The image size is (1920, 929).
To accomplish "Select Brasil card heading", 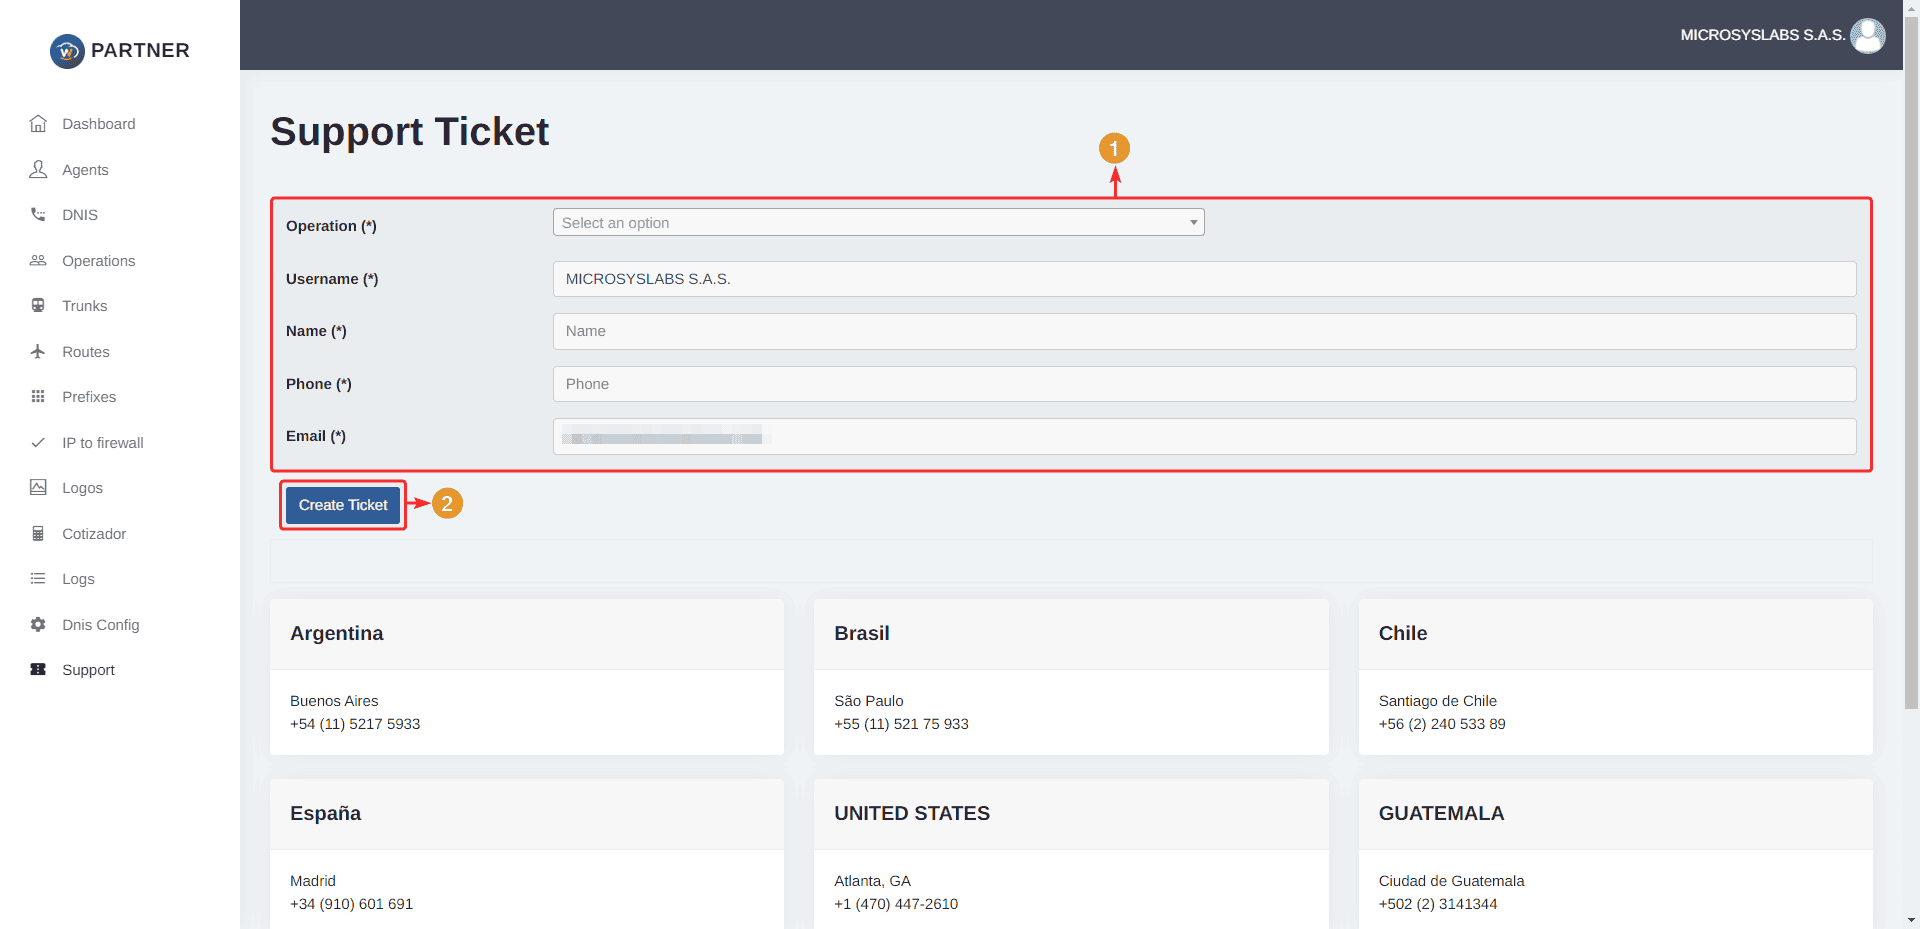I will pyautogui.click(x=862, y=633).
